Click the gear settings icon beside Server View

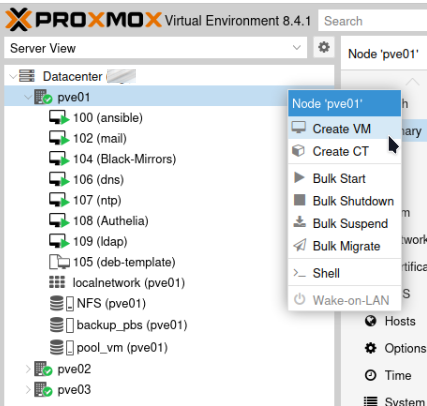(x=324, y=47)
